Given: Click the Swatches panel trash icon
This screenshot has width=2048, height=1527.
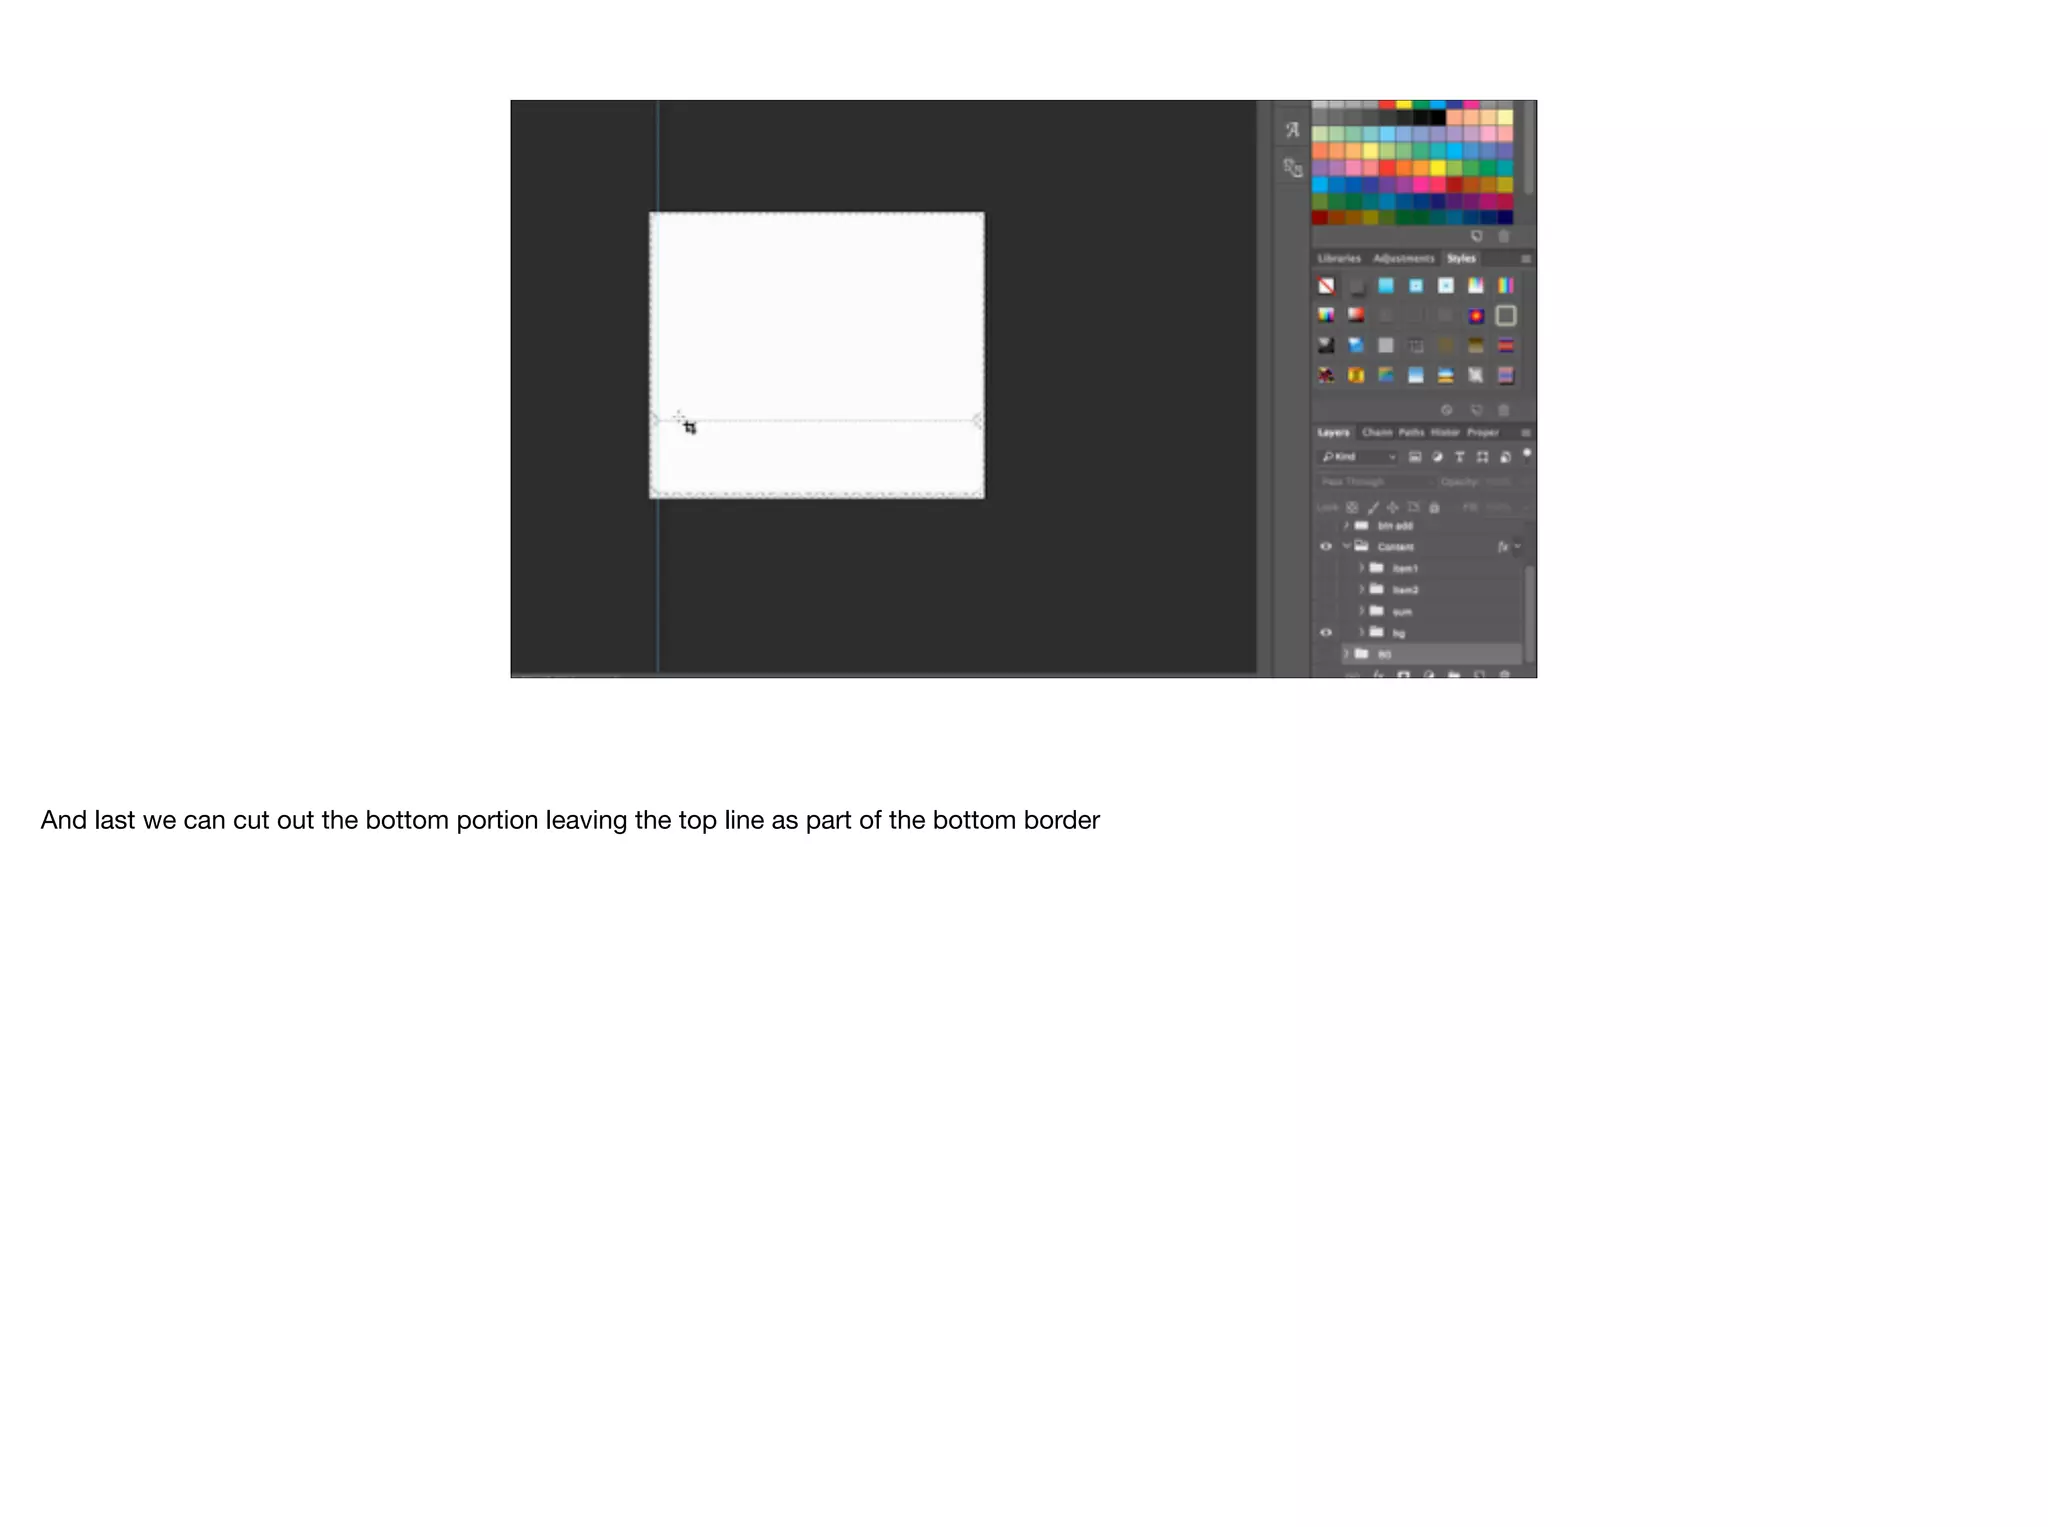Looking at the screenshot, I should [x=1504, y=237].
